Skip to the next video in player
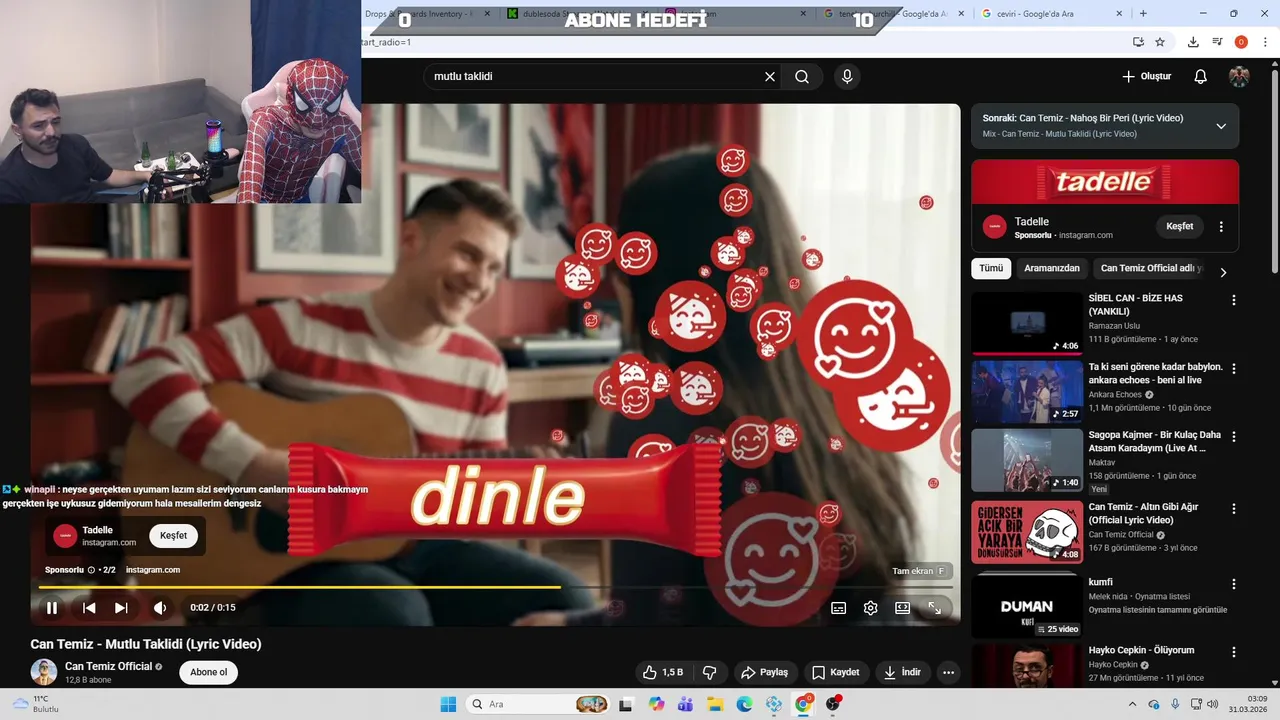 121,608
